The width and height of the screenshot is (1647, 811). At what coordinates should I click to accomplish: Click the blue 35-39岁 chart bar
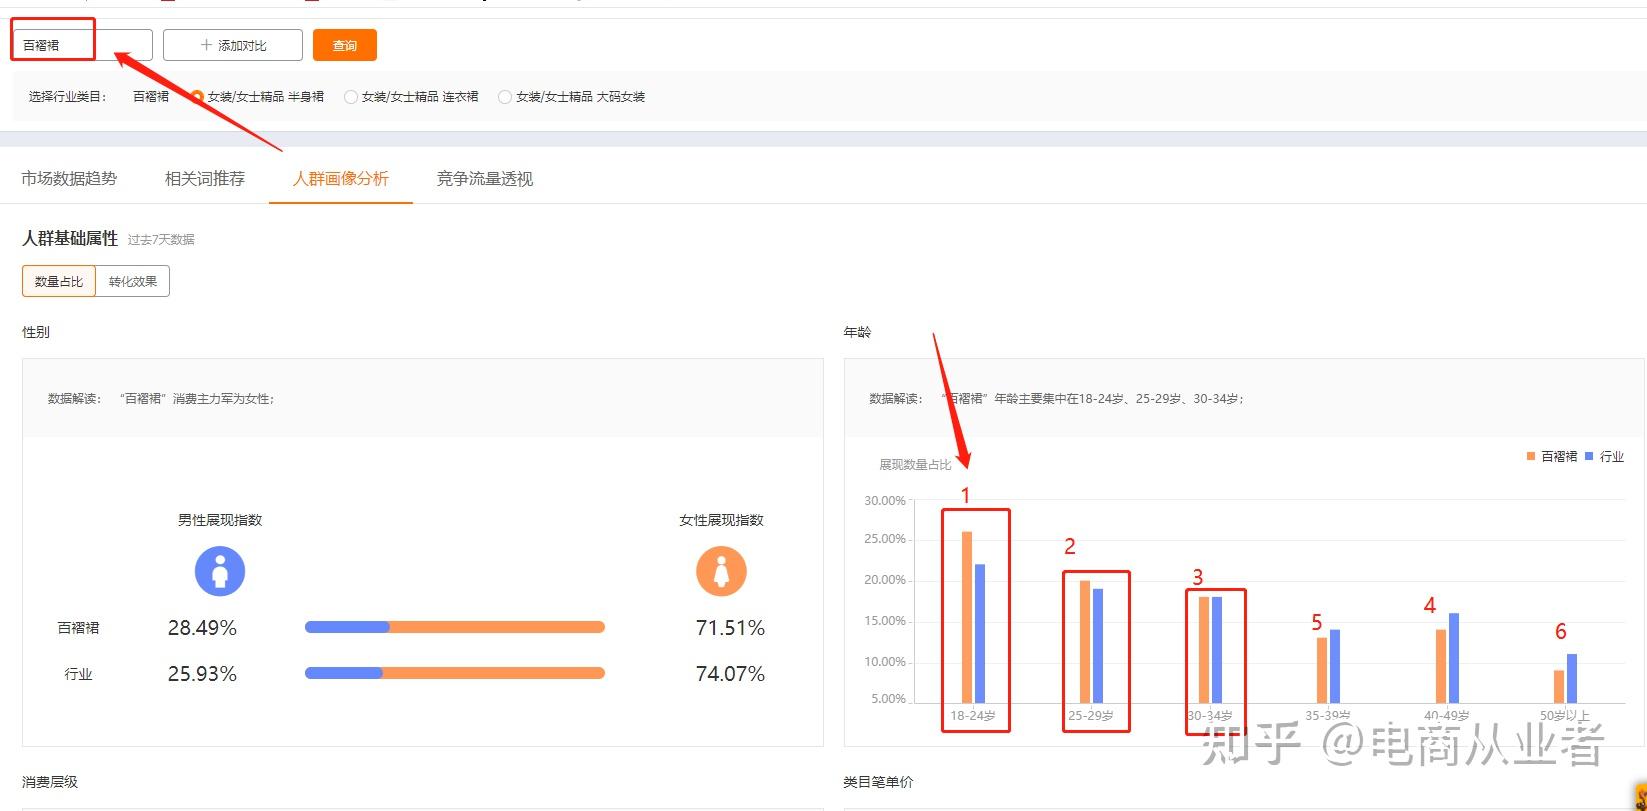(x=1335, y=666)
